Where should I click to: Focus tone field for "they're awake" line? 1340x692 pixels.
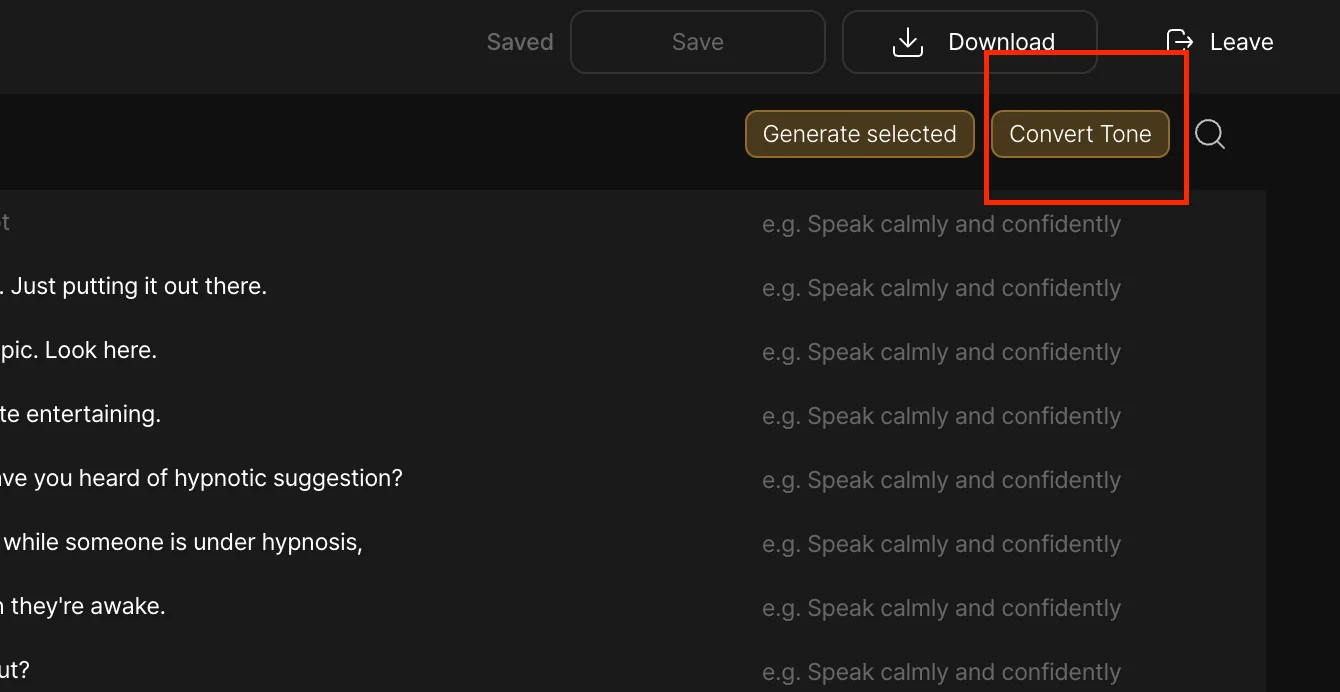(941, 608)
